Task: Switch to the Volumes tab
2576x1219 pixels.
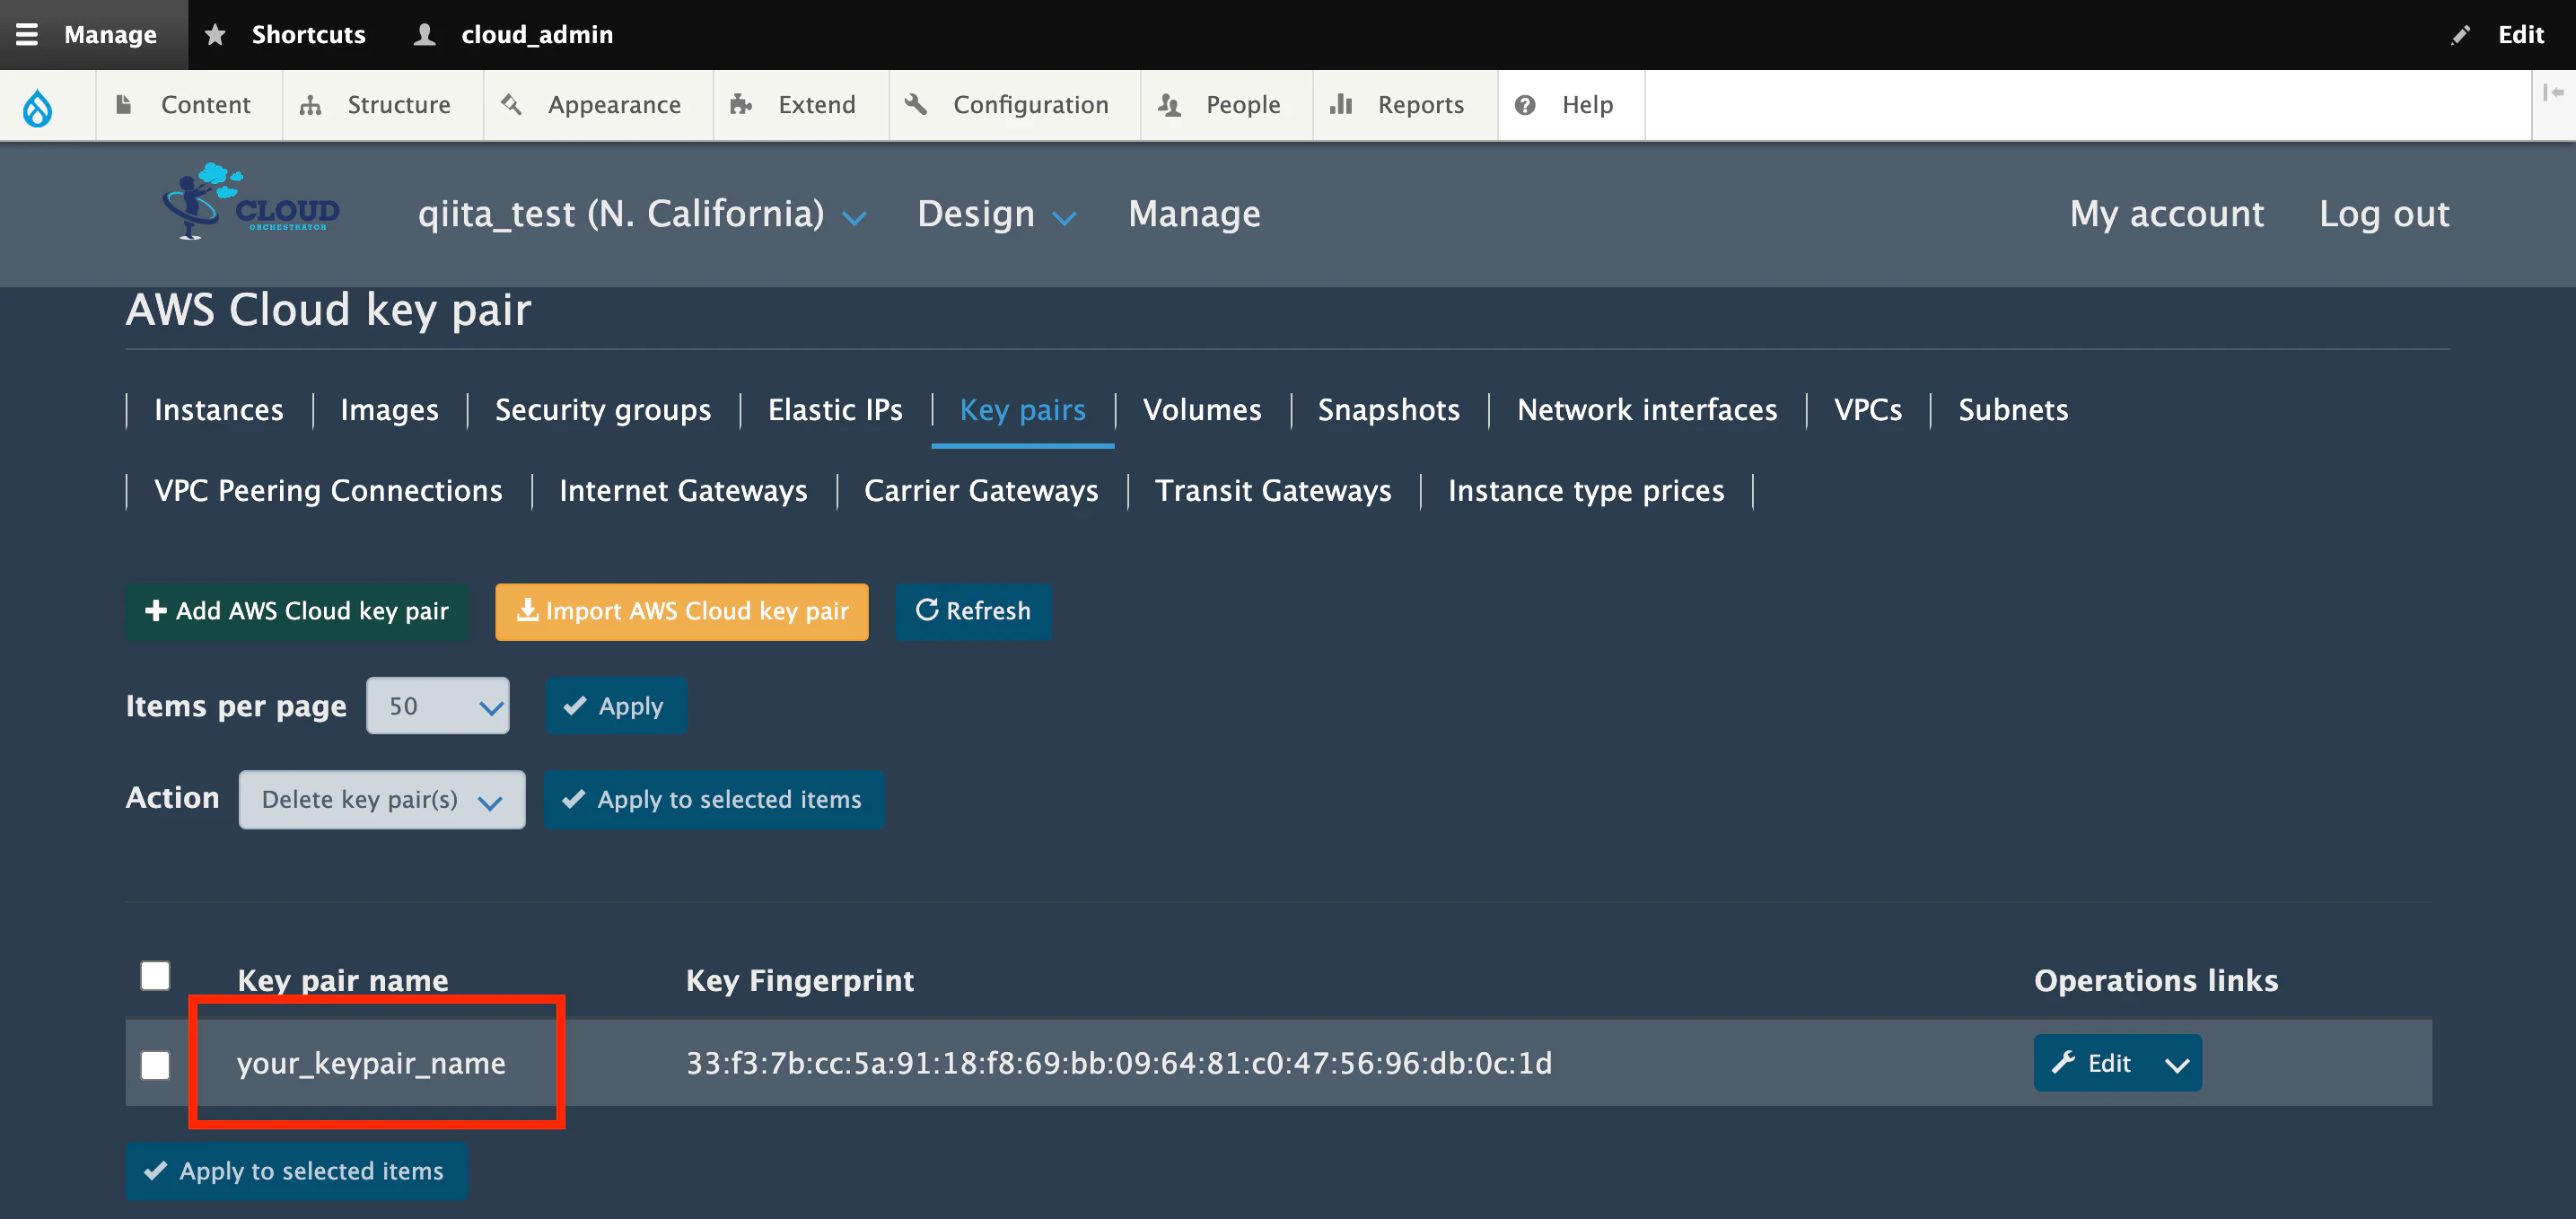Action: point(1202,410)
